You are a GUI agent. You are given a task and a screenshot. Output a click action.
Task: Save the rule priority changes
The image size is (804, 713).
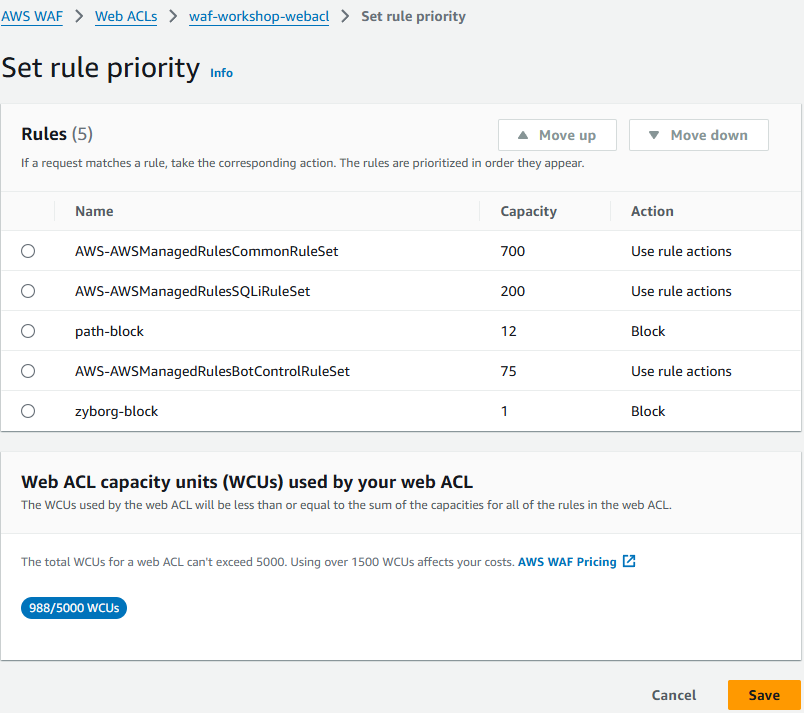click(x=764, y=695)
